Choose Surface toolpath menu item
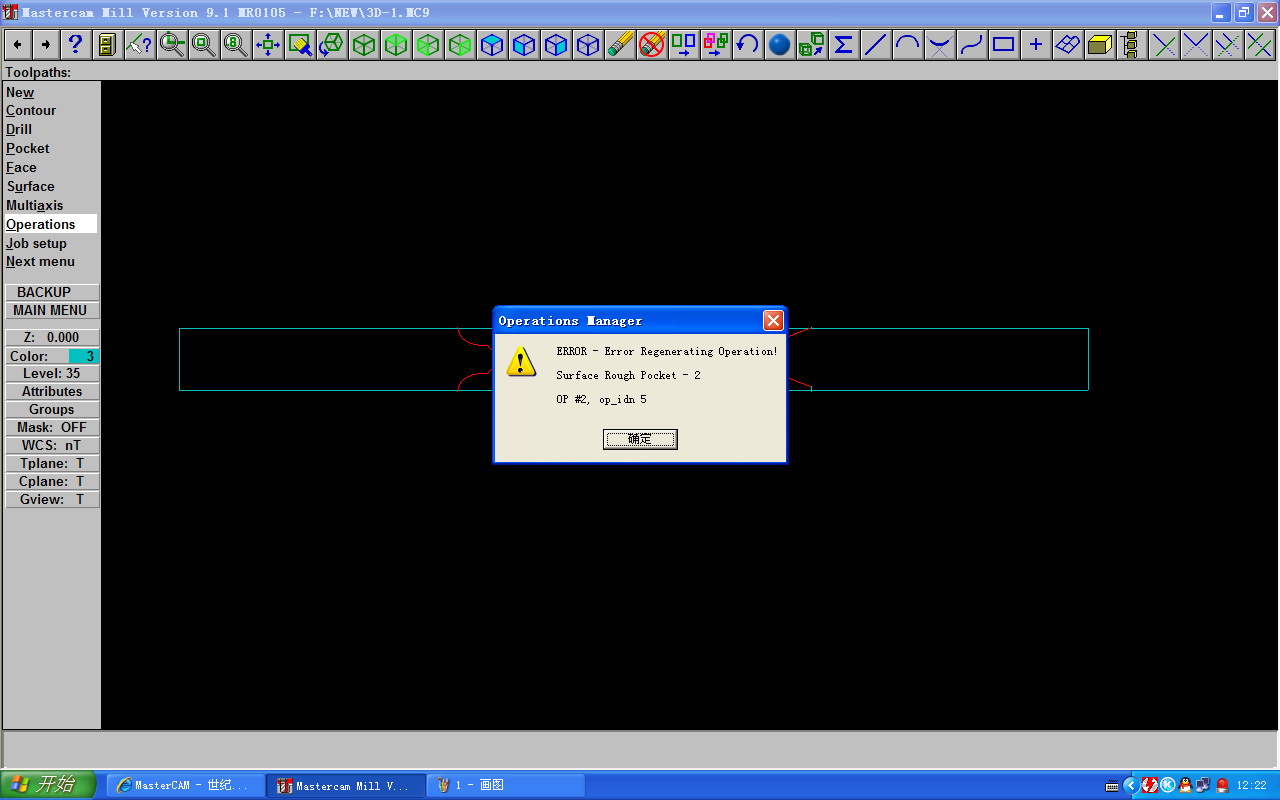This screenshot has height=800, width=1280. 31,186
